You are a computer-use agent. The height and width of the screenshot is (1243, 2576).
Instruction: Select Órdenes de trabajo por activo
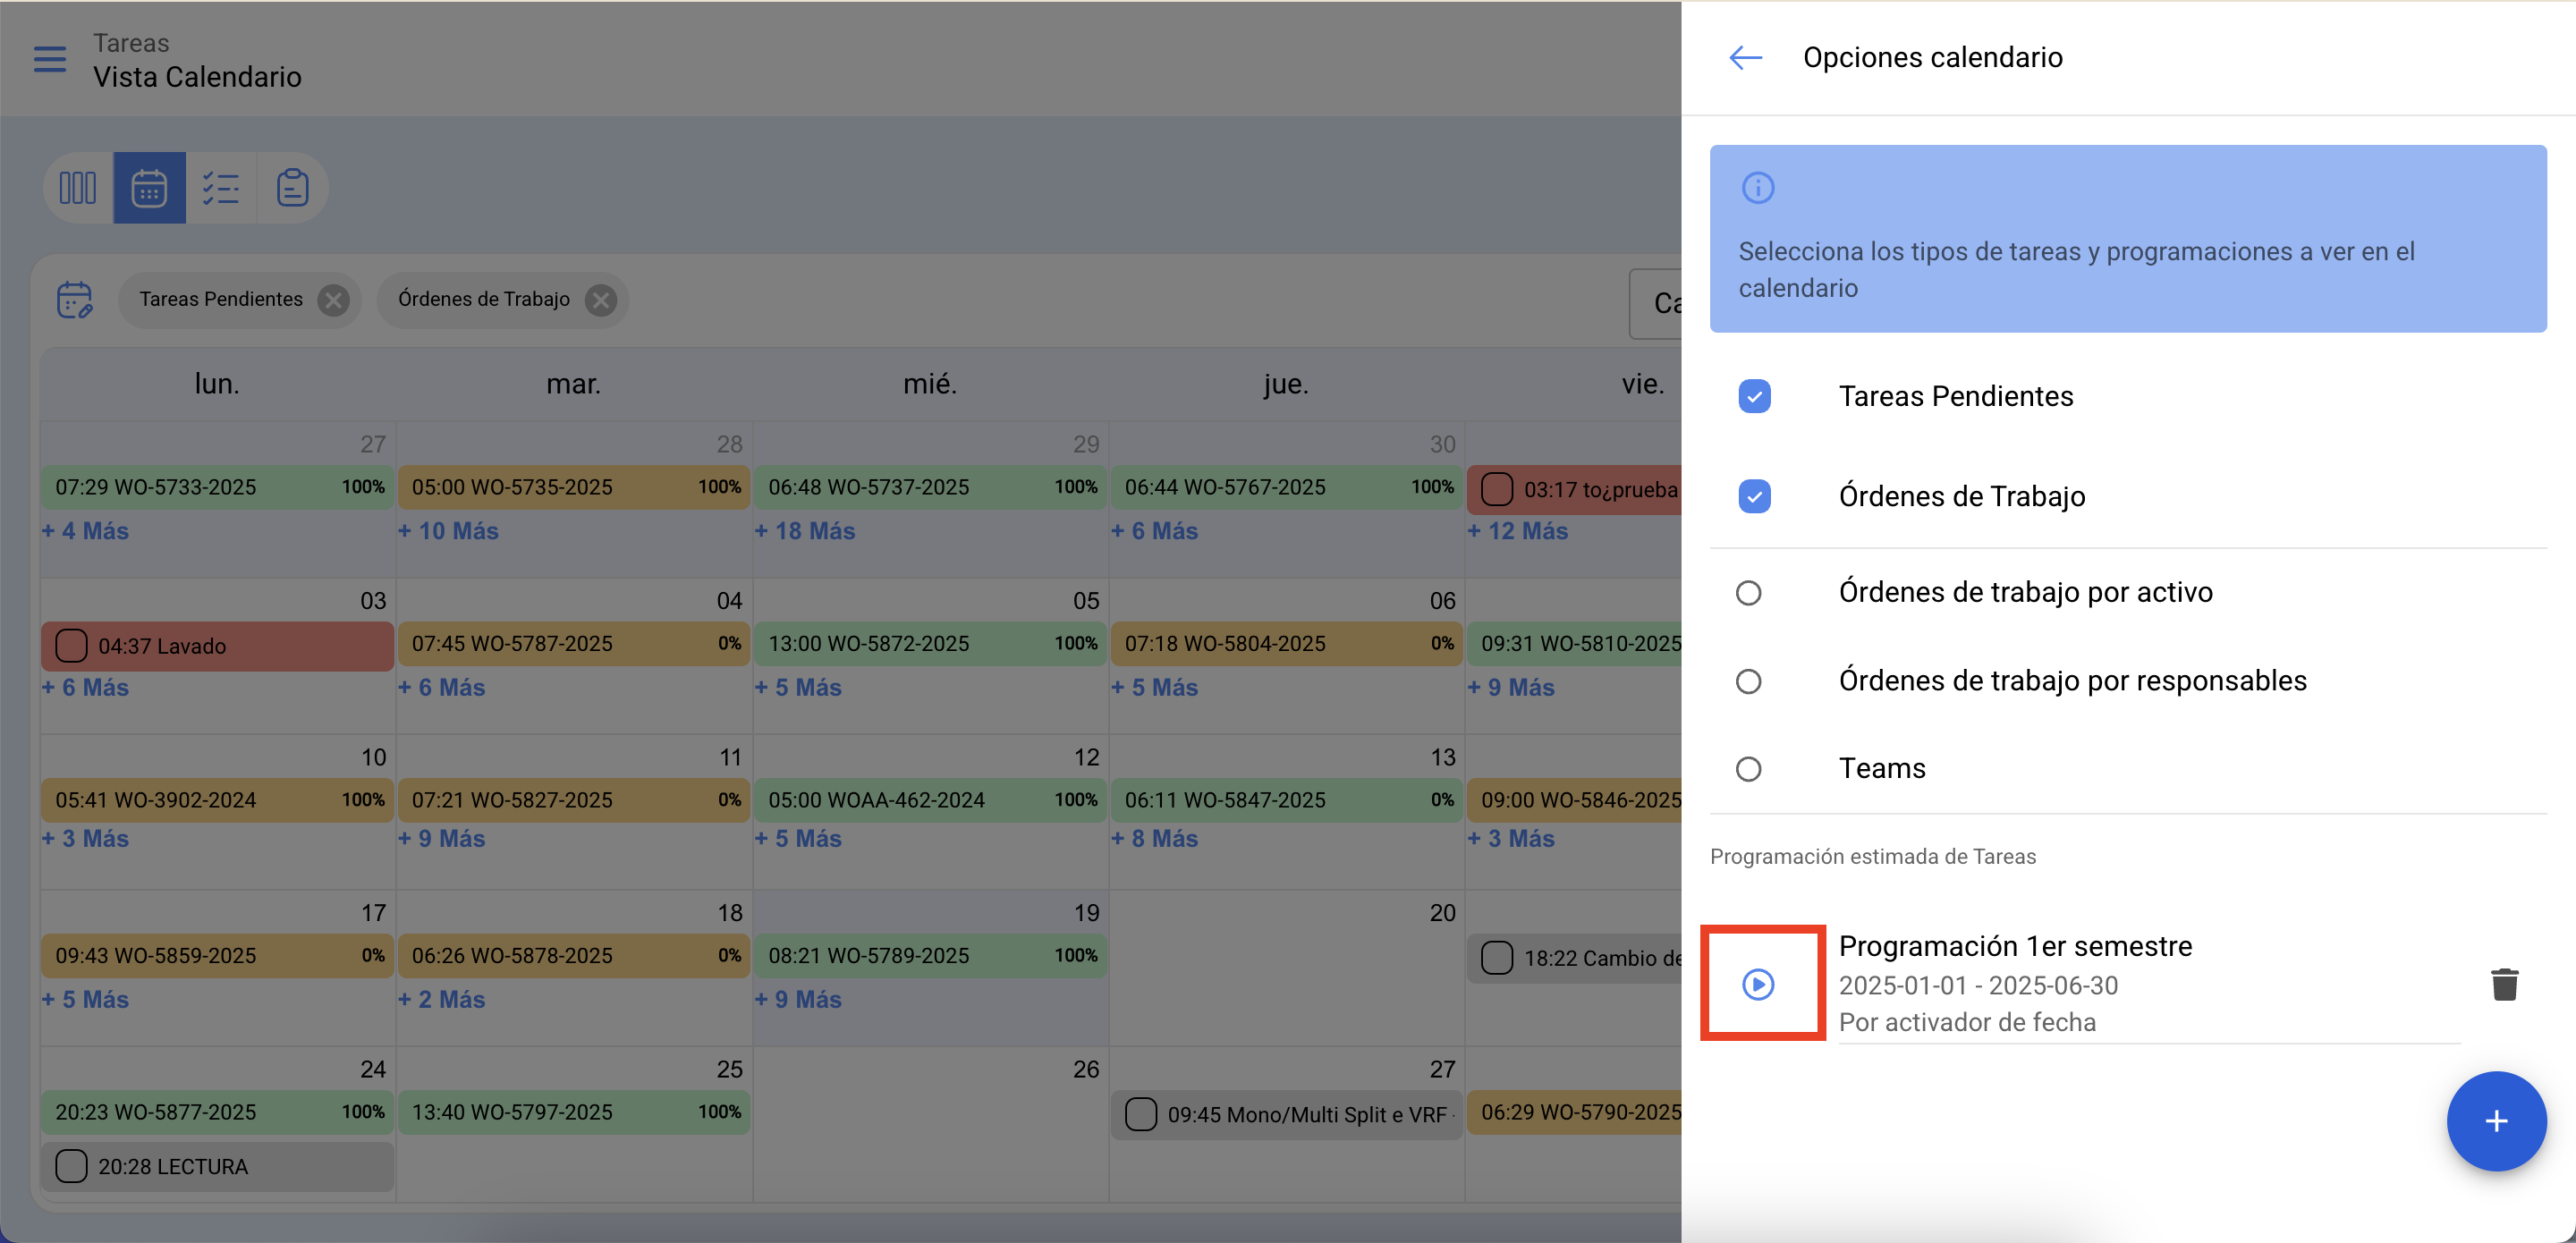click(x=1748, y=593)
